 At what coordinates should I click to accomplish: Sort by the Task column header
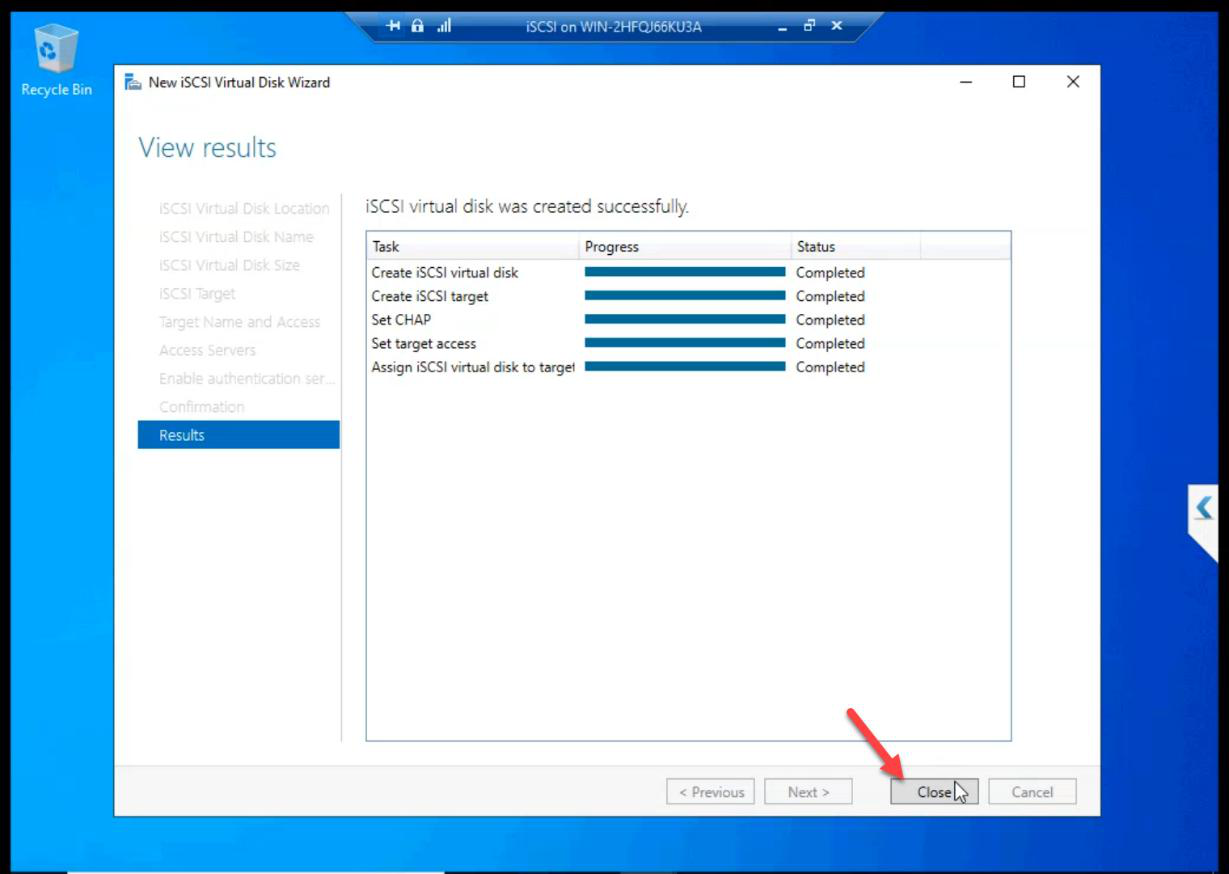(473, 246)
